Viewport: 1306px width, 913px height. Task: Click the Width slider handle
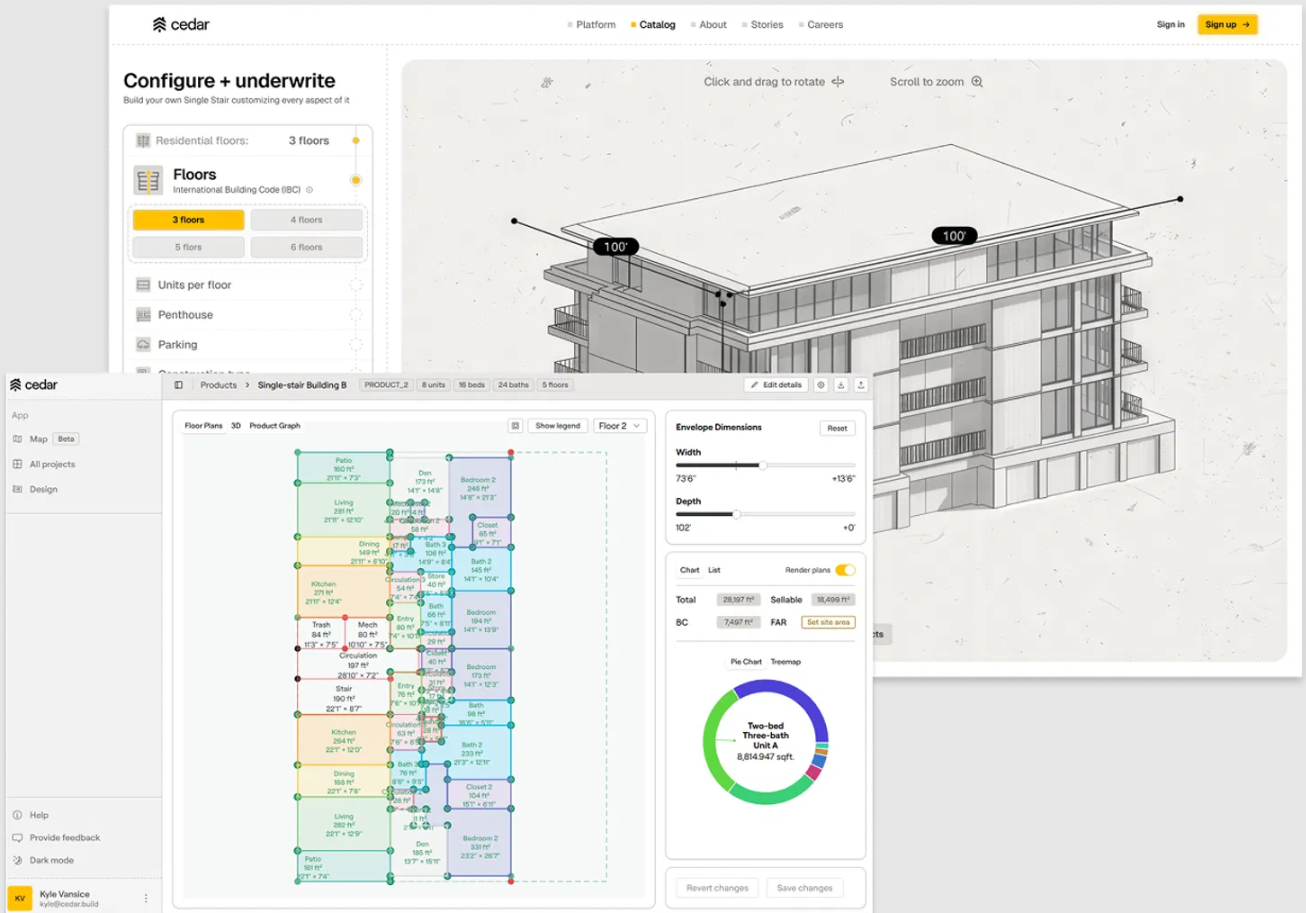(762, 465)
